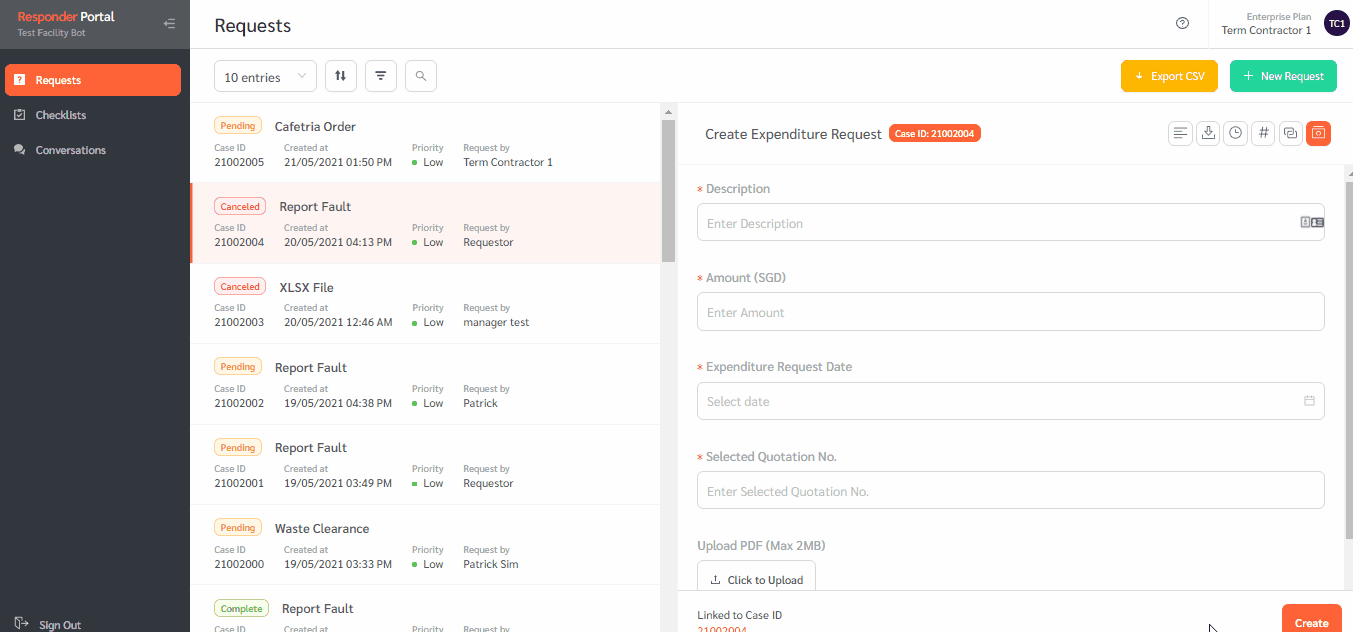The image size is (1353, 632).
Task: Click the Complete status badge
Action: coord(242,608)
